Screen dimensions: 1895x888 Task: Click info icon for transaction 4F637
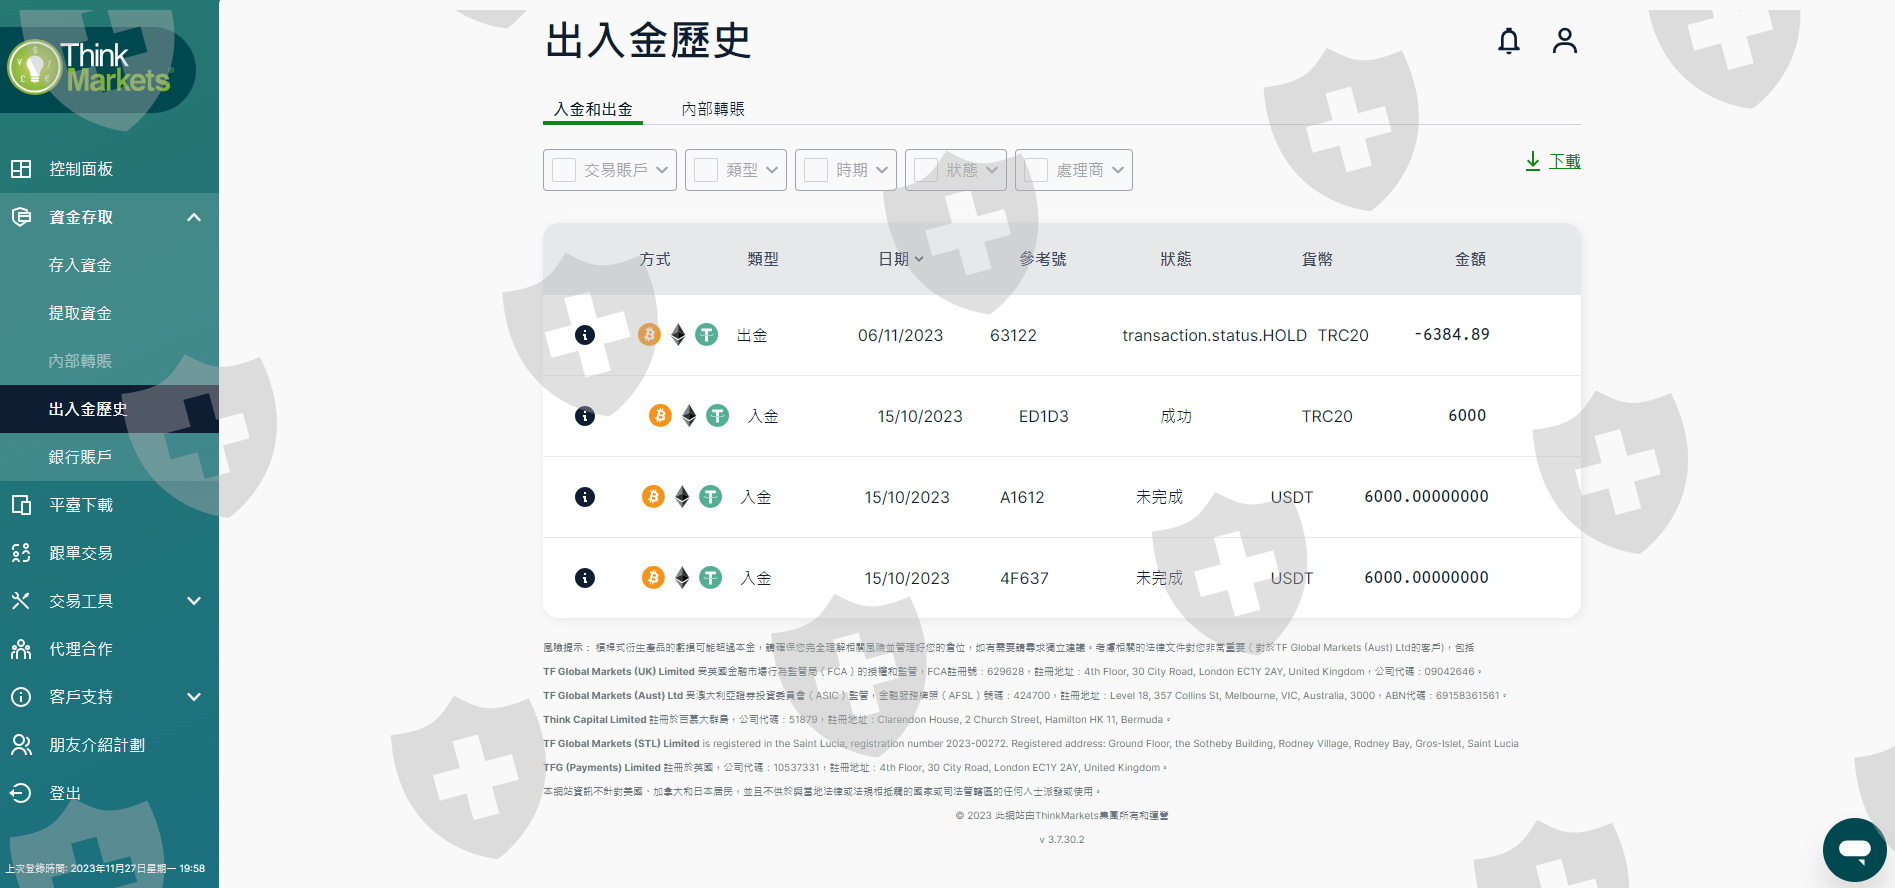click(585, 578)
